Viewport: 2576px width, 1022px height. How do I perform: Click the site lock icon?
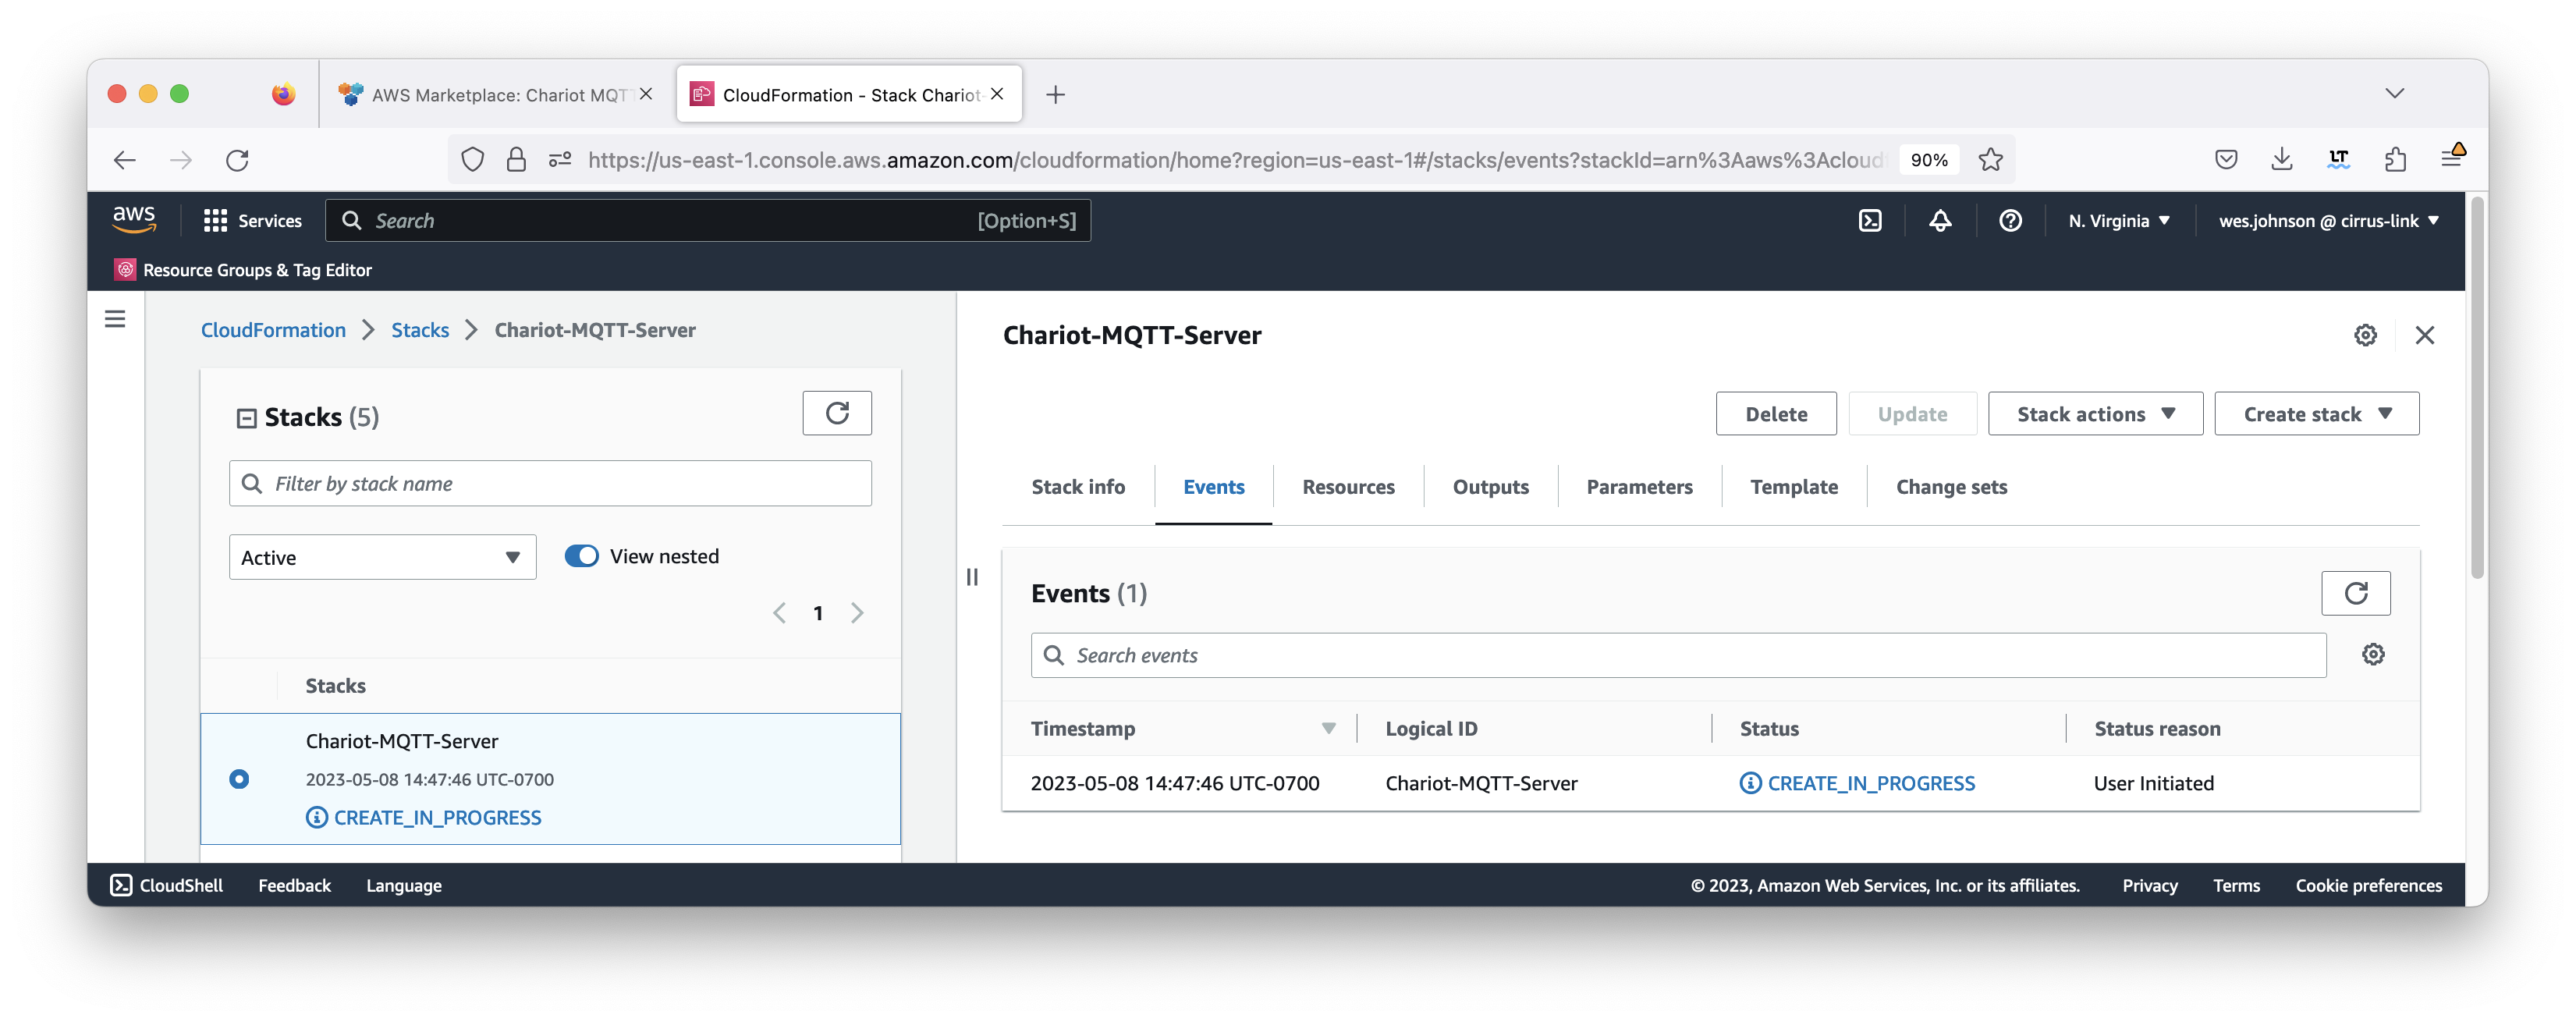[x=516, y=160]
